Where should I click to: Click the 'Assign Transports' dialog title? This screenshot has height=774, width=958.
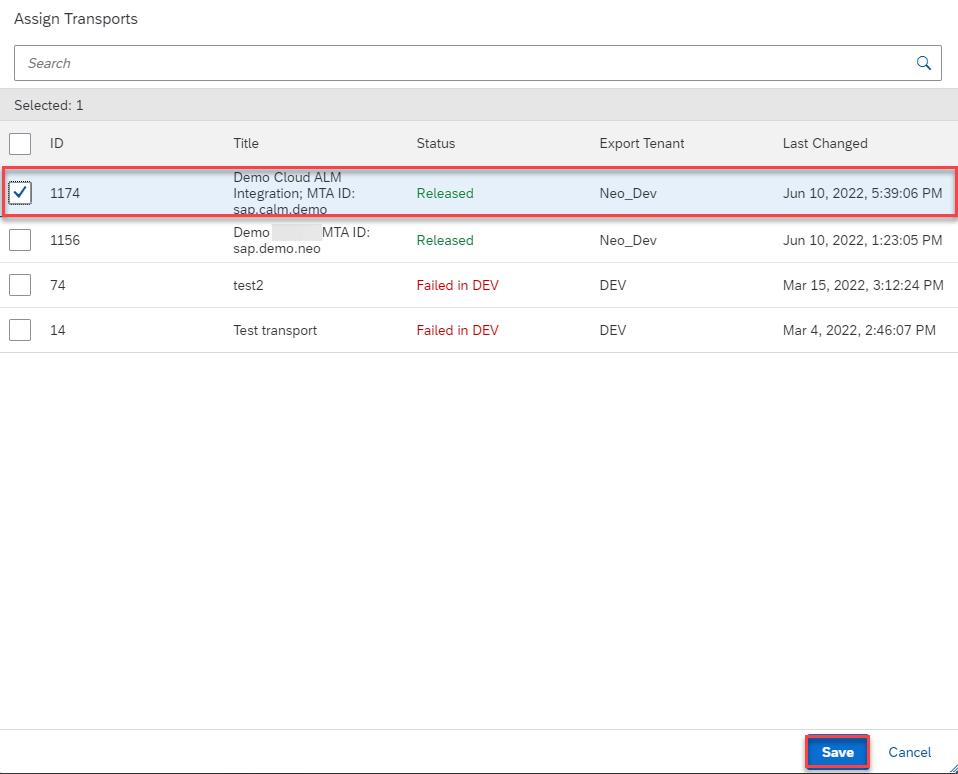pyautogui.click(x=76, y=19)
